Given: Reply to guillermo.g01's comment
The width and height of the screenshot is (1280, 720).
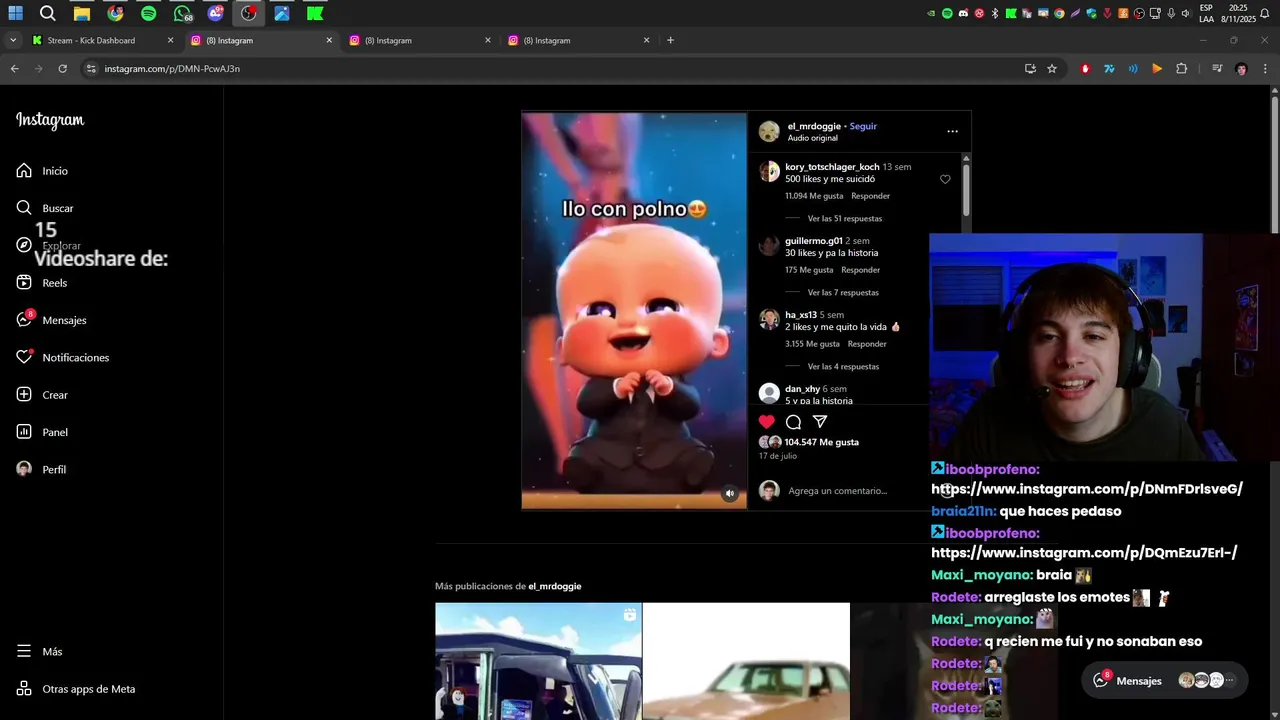Looking at the screenshot, I should [x=860, y=270].
